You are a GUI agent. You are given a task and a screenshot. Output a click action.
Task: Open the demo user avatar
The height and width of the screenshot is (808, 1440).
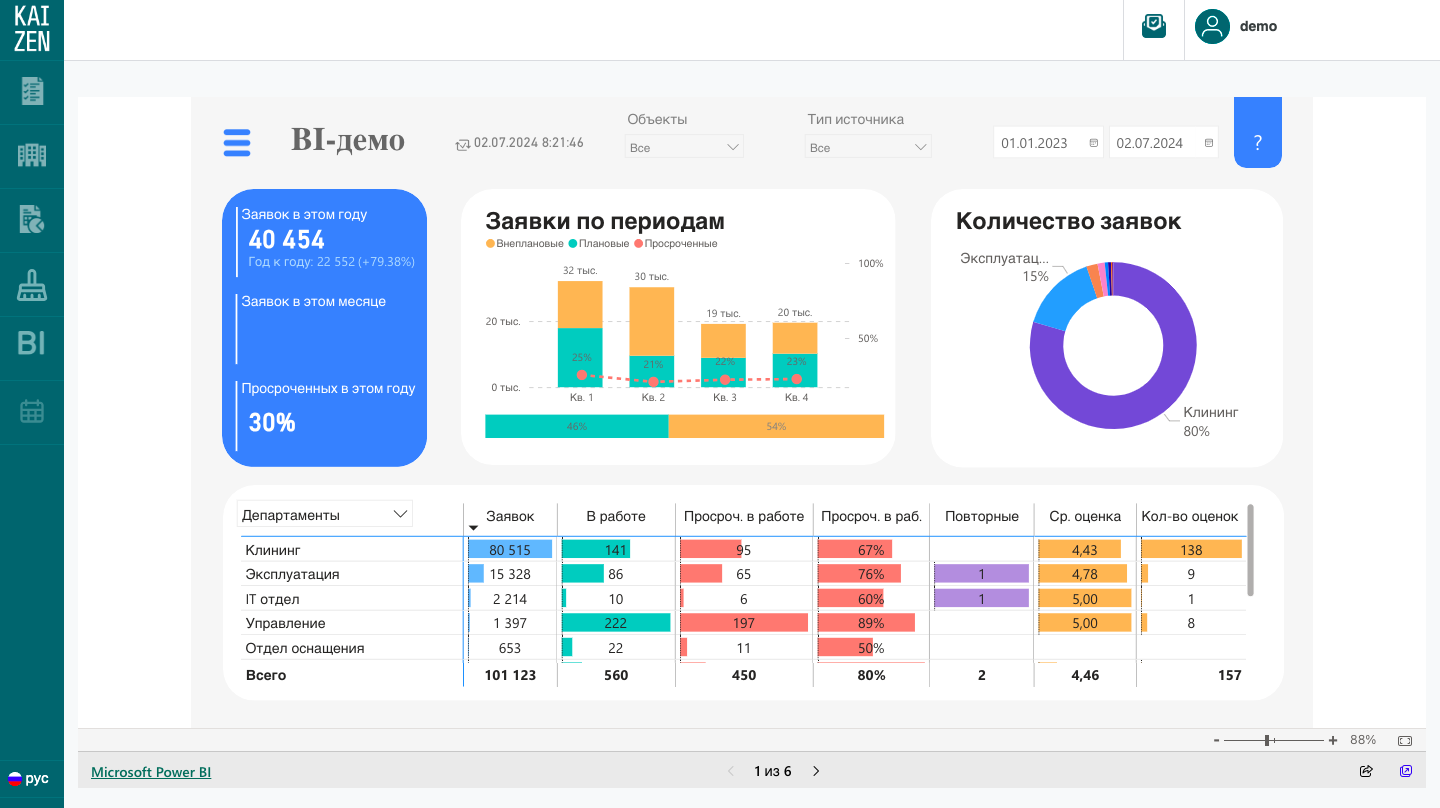(x=1212, y=27)
